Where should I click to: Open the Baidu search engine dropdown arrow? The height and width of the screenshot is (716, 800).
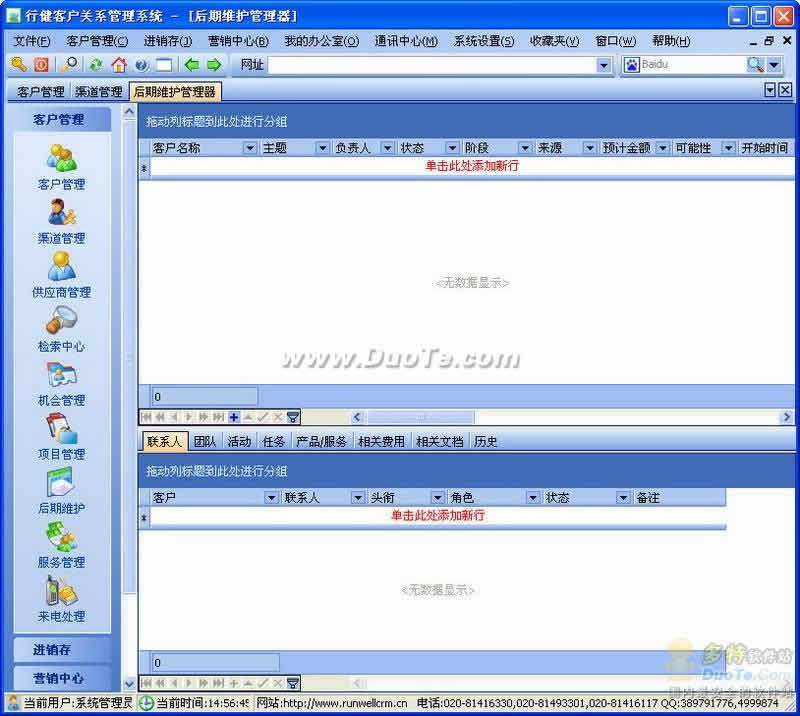coord(774,65)
